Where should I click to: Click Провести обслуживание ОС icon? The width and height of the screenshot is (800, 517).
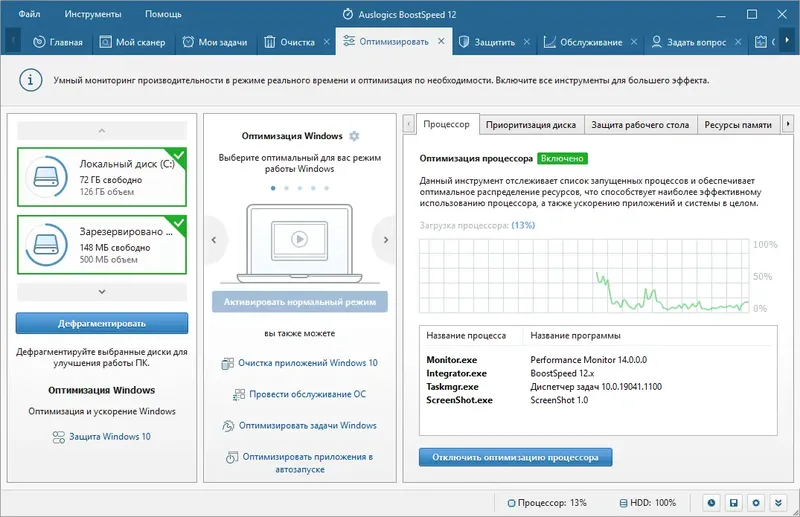pyautogui.click(x=239, y=395)
